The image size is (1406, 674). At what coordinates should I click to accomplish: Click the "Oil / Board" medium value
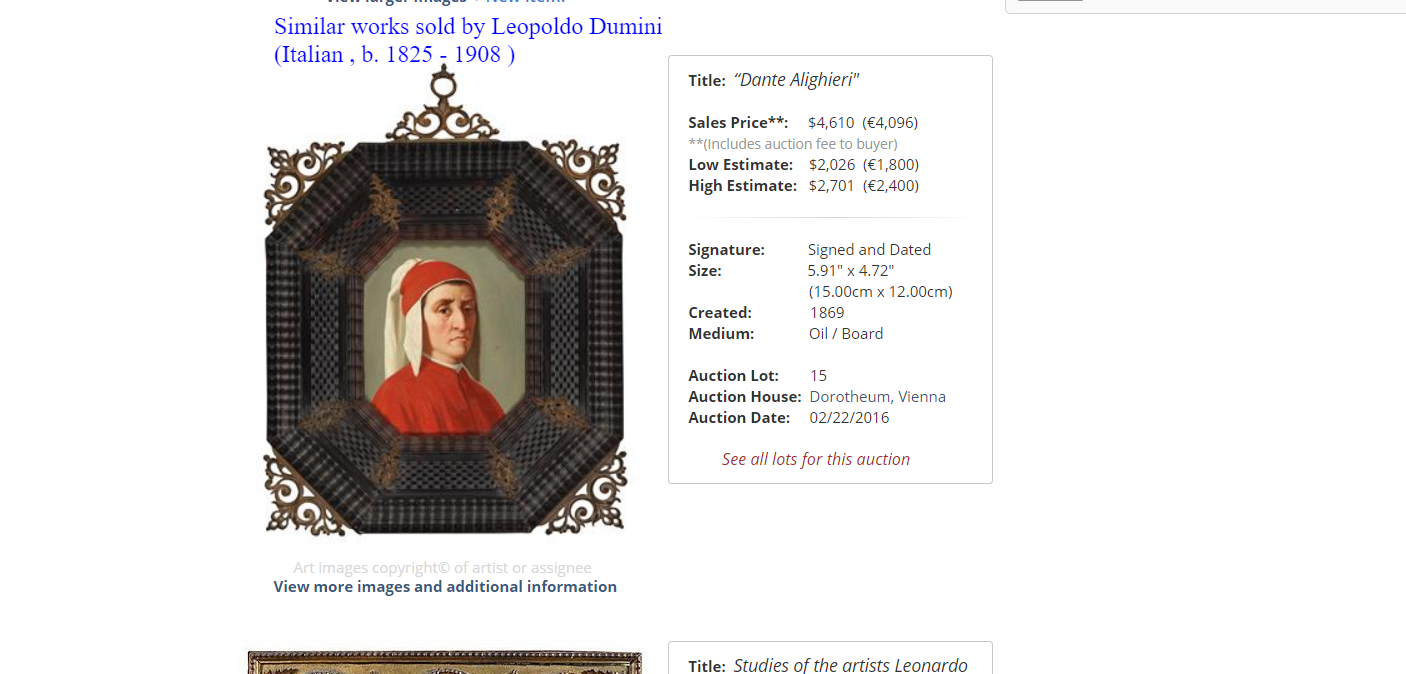(x=846, y=334)
